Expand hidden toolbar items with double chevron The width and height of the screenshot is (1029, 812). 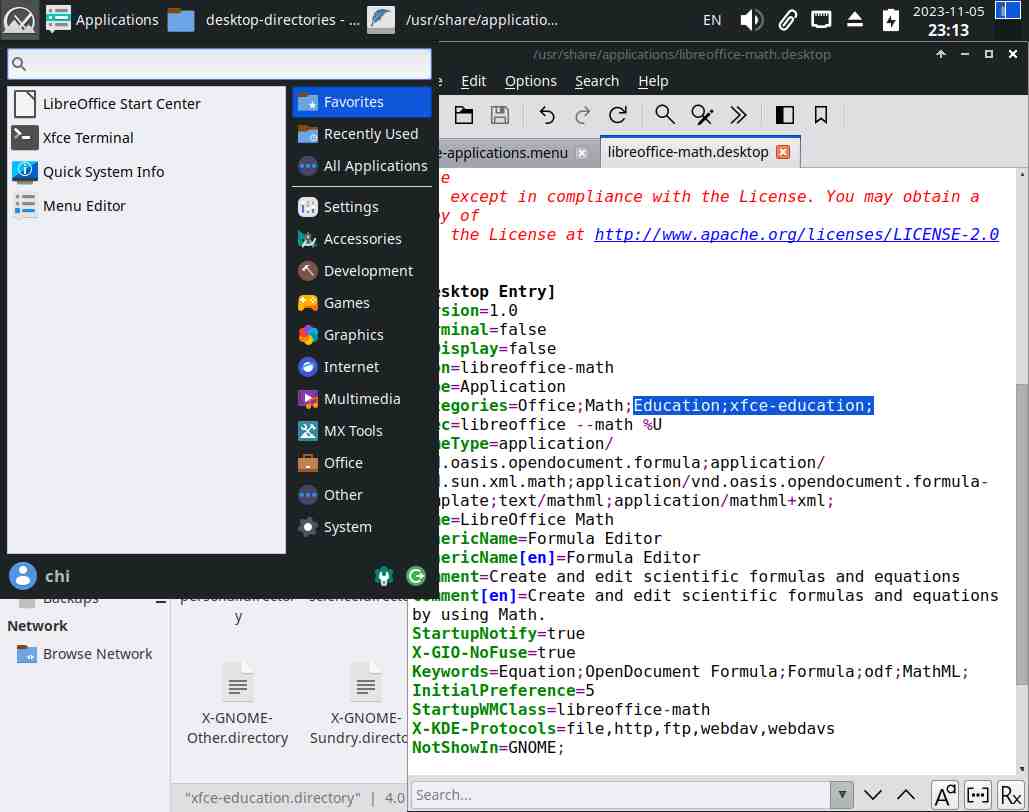pyautogui.click(x=738, y=115)
